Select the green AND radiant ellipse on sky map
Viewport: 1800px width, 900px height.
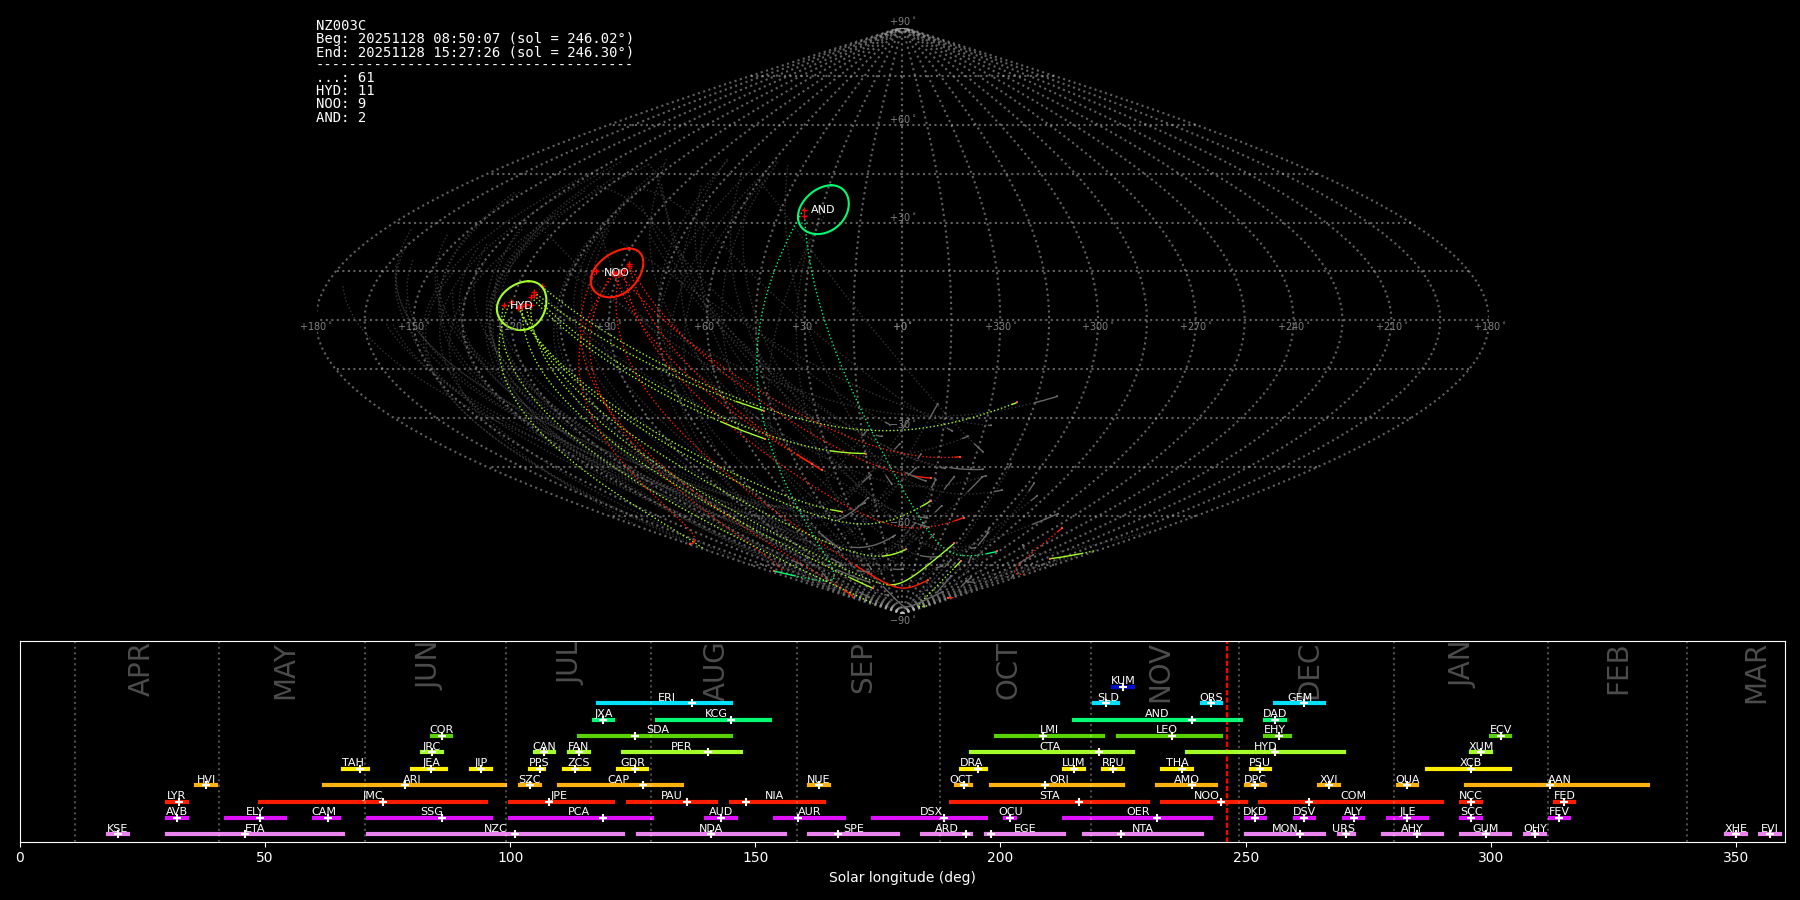click(823, 210)
